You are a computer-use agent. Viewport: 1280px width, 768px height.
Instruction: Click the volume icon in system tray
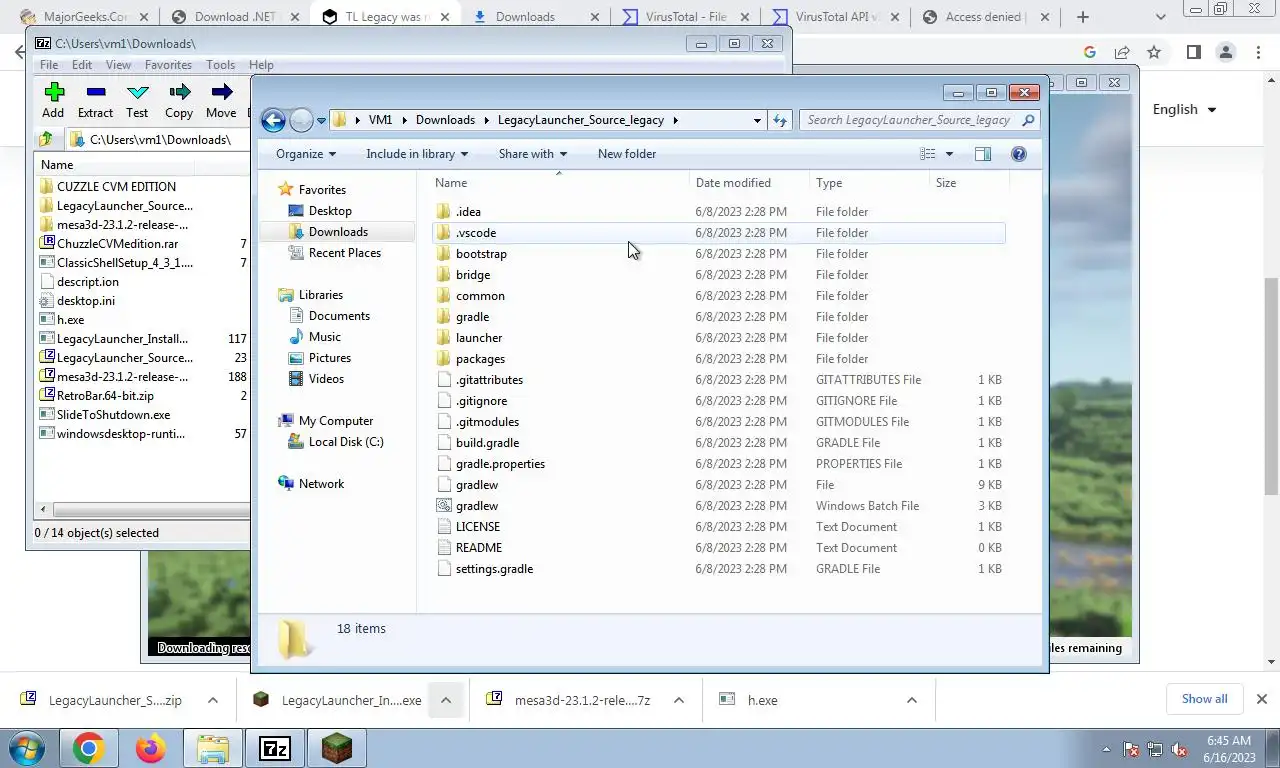pos(1179,749)
